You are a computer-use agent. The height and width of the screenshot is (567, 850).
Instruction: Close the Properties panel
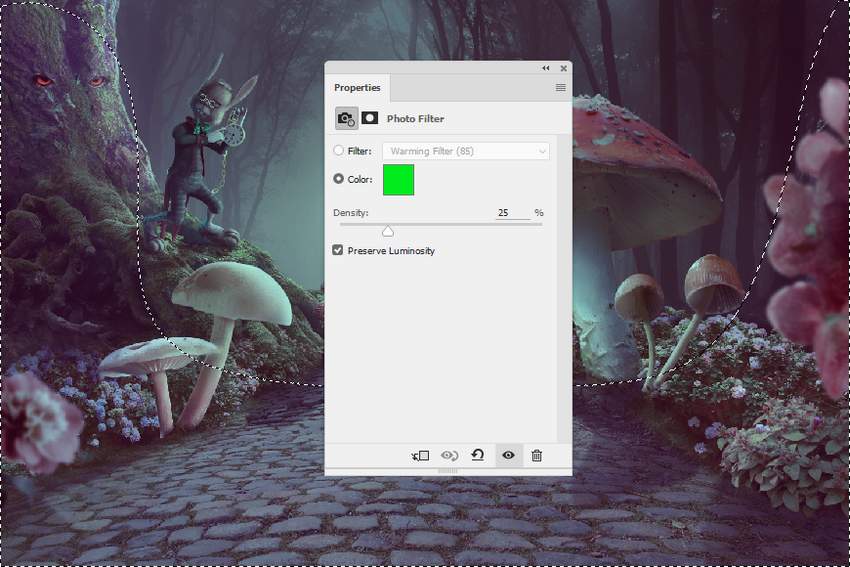[x=563, y=68]
